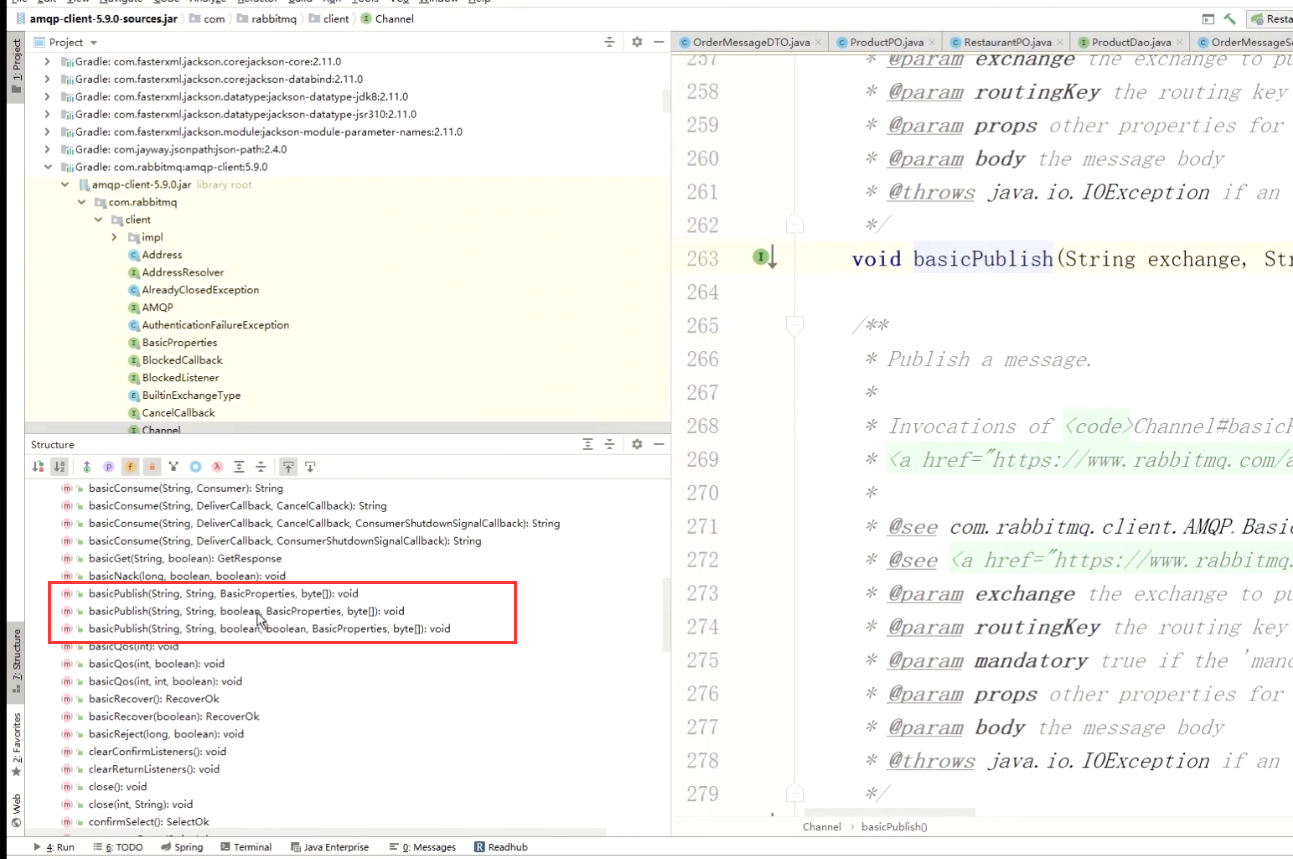Click the implementation gutter icon on line 263
This screenshot has height=859, width=1293.
pos(764,258)
